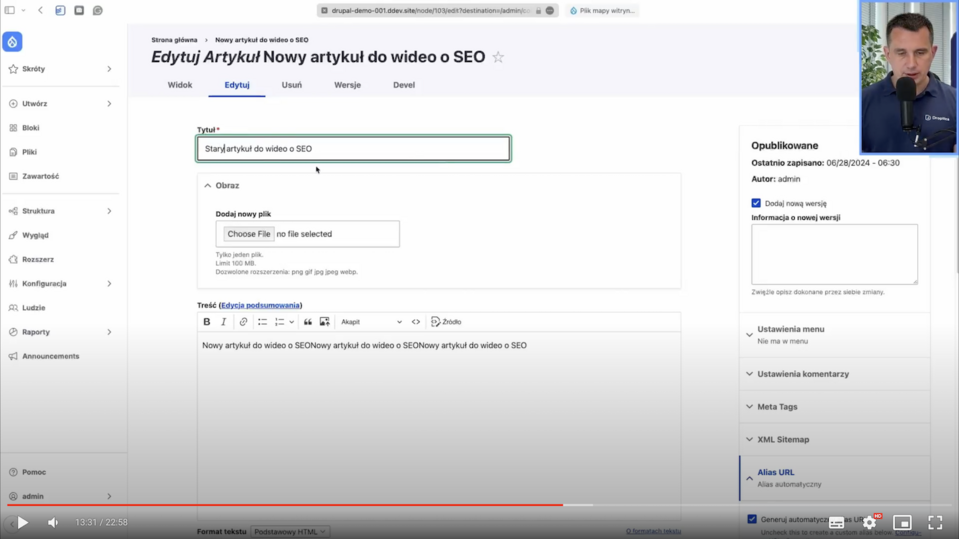This screenshot has height=539, width=959.
Task: Add page to shortcuts with star icon
Action: click(x=498, y=57)
